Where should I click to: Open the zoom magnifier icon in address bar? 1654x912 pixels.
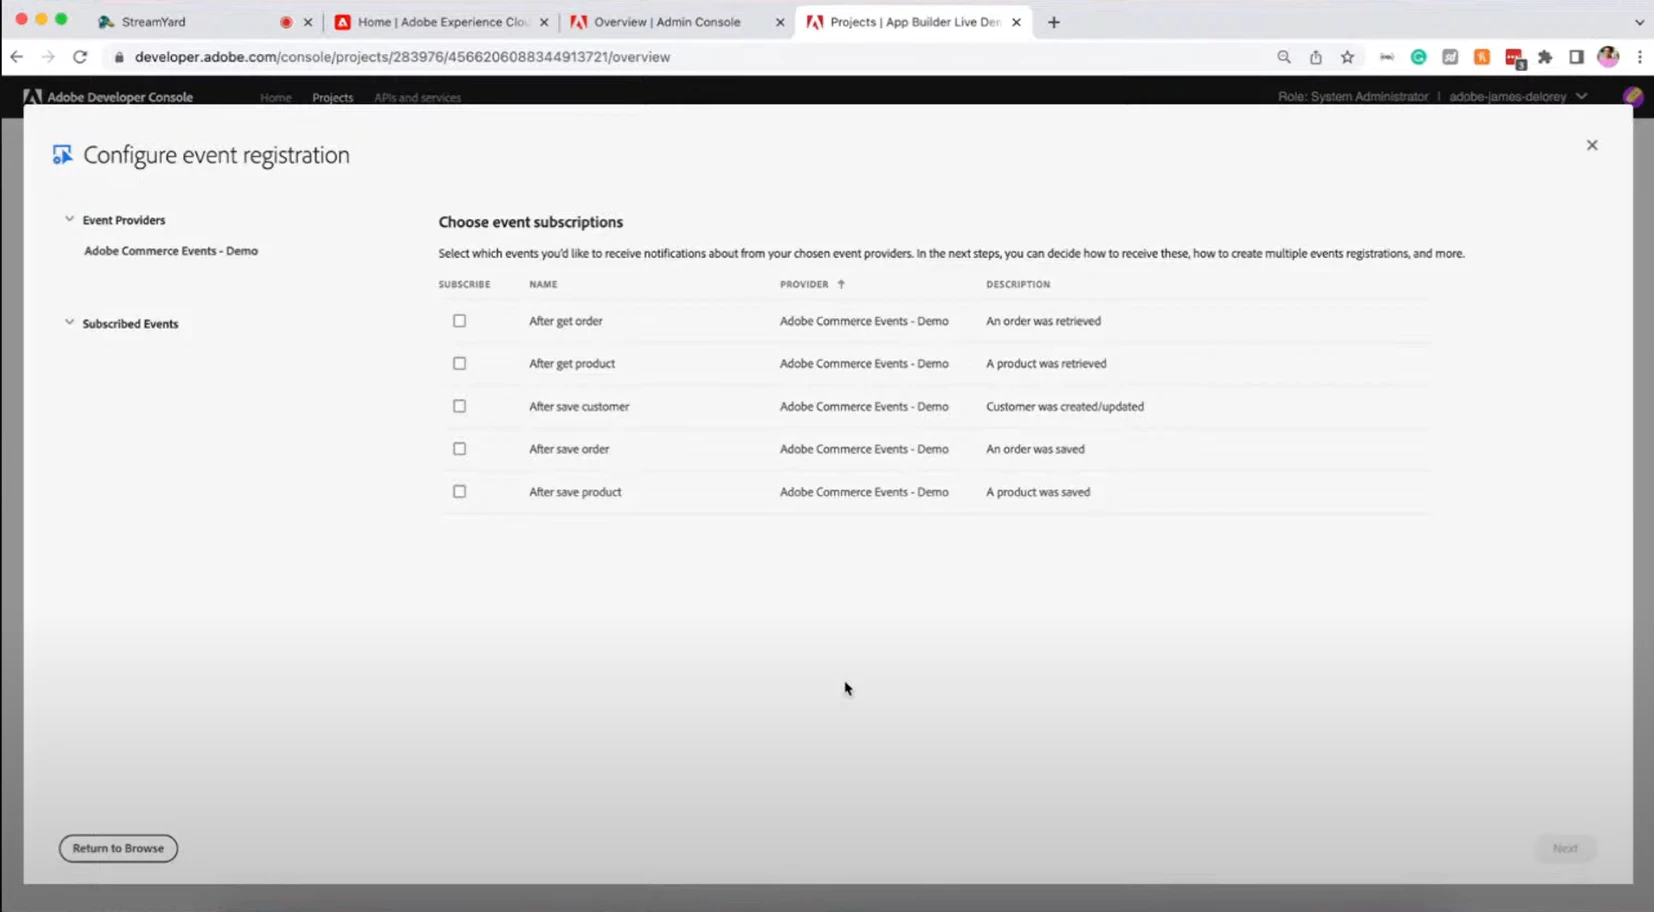[x=1284, y=57]
